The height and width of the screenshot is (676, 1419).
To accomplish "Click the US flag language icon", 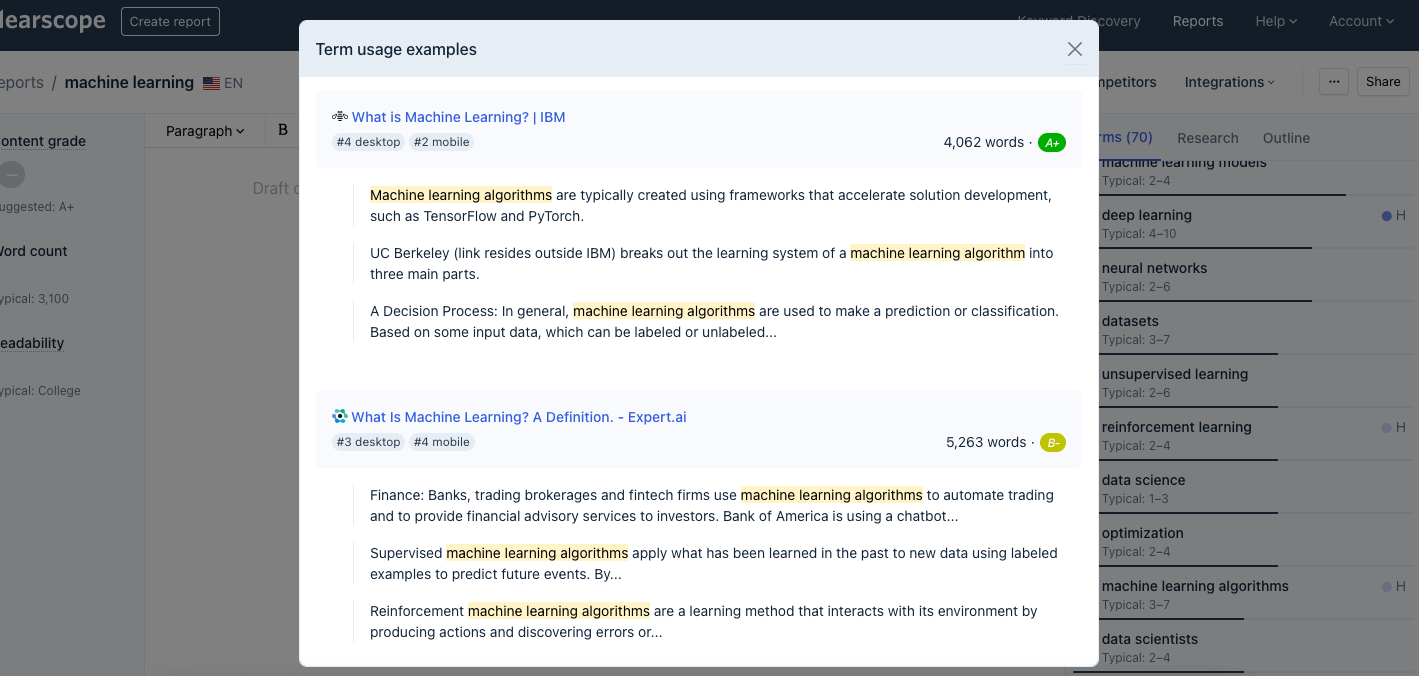I will (x=211, y=83).
